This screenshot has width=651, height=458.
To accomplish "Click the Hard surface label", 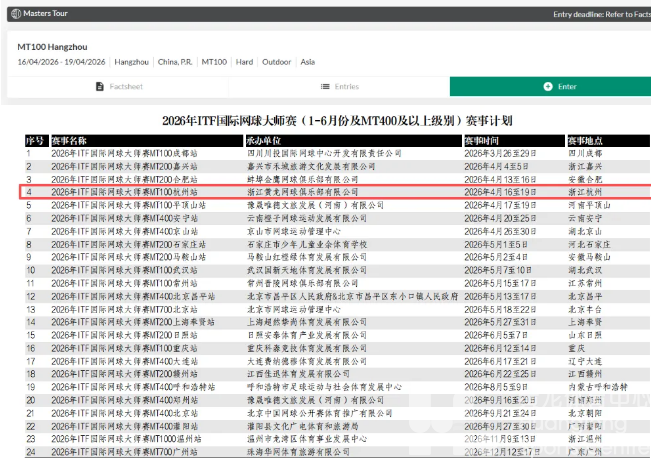I will pos(245,62).
